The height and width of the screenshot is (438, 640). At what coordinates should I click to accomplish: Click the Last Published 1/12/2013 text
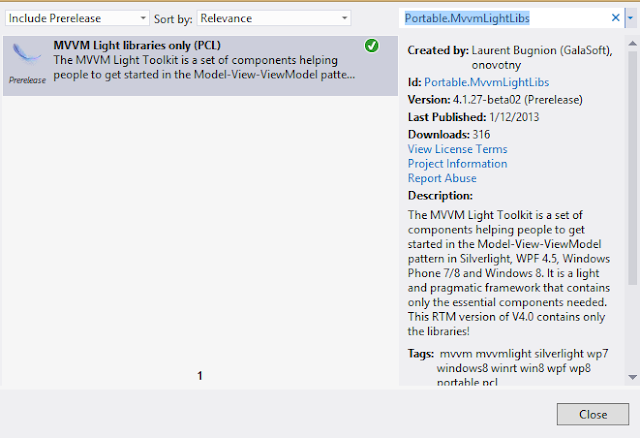[473, 118]
